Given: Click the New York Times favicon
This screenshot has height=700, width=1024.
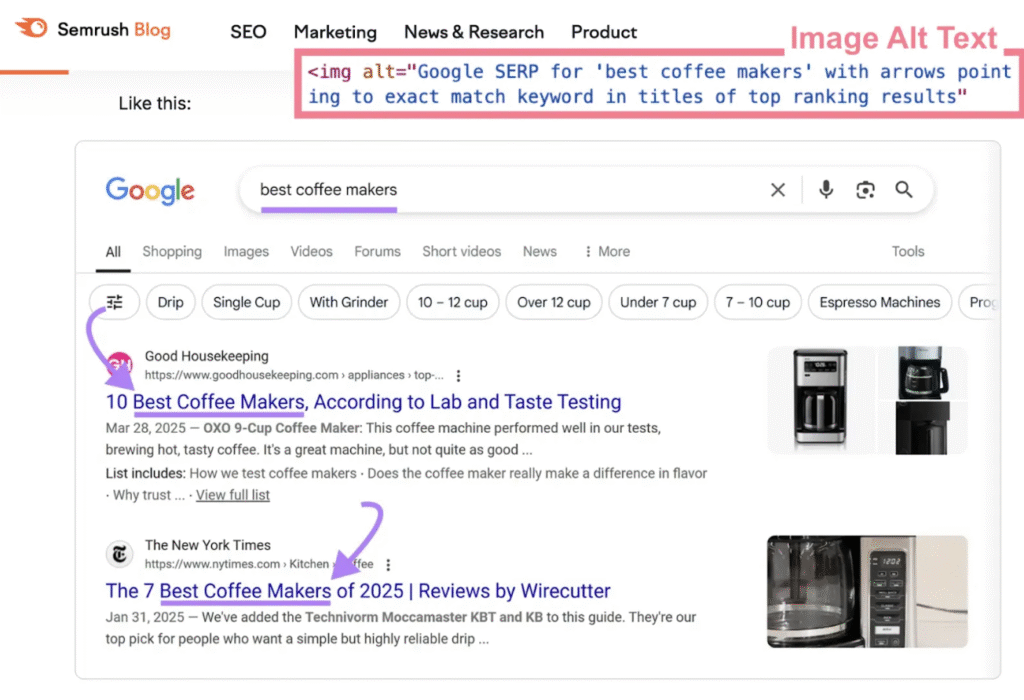Looking at the screenshot, I should [x=120, y=553].
